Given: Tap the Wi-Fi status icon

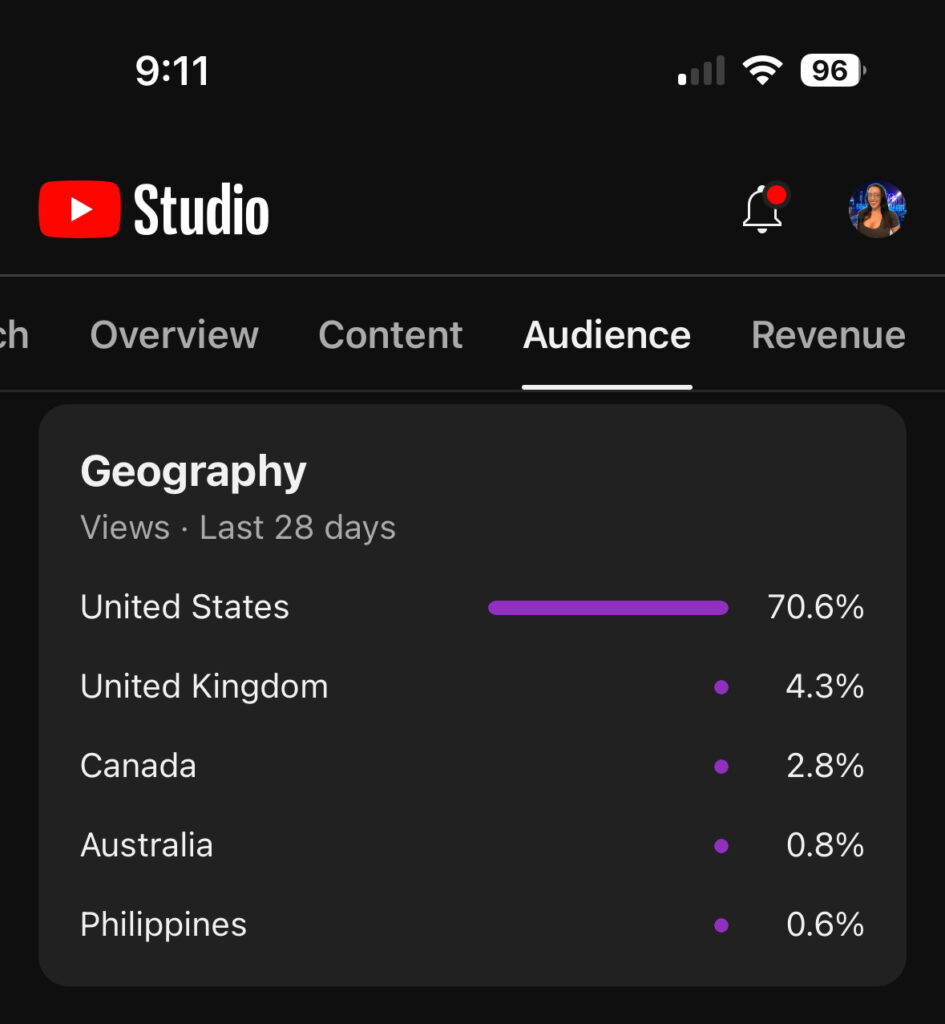Looking at the screenshot, I should [x=762, y=71].
